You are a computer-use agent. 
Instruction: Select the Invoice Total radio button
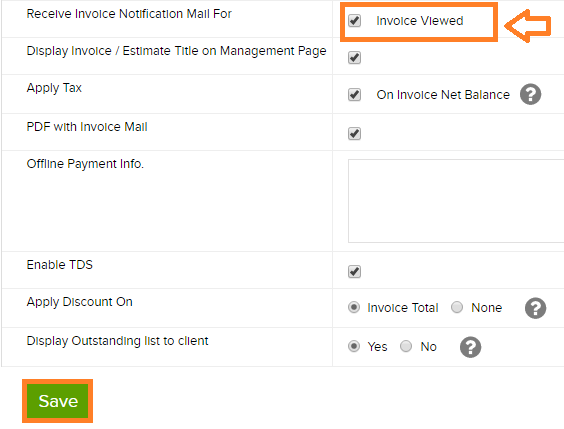tap(354, 307)
